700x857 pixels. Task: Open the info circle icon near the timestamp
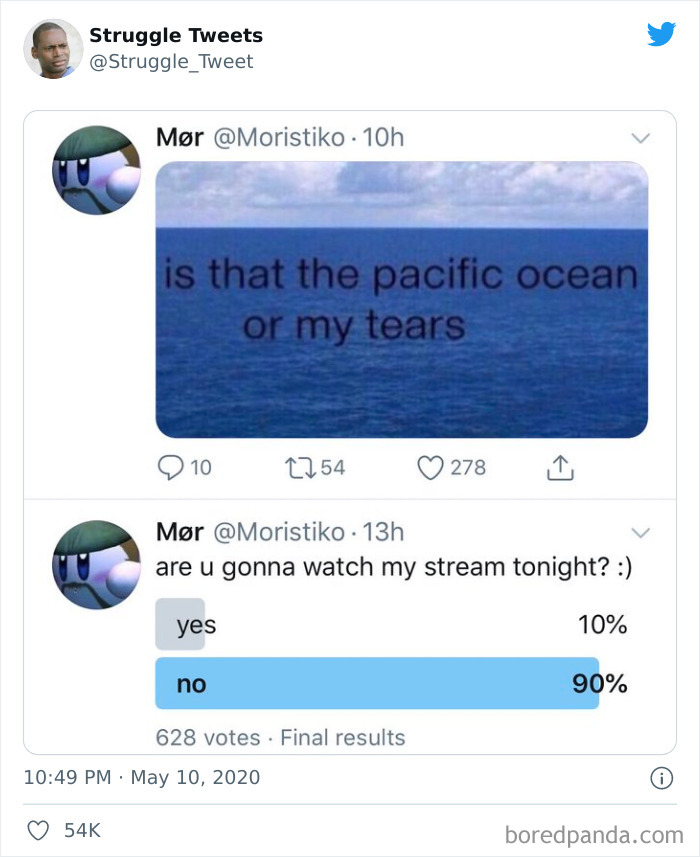[662, 778]
